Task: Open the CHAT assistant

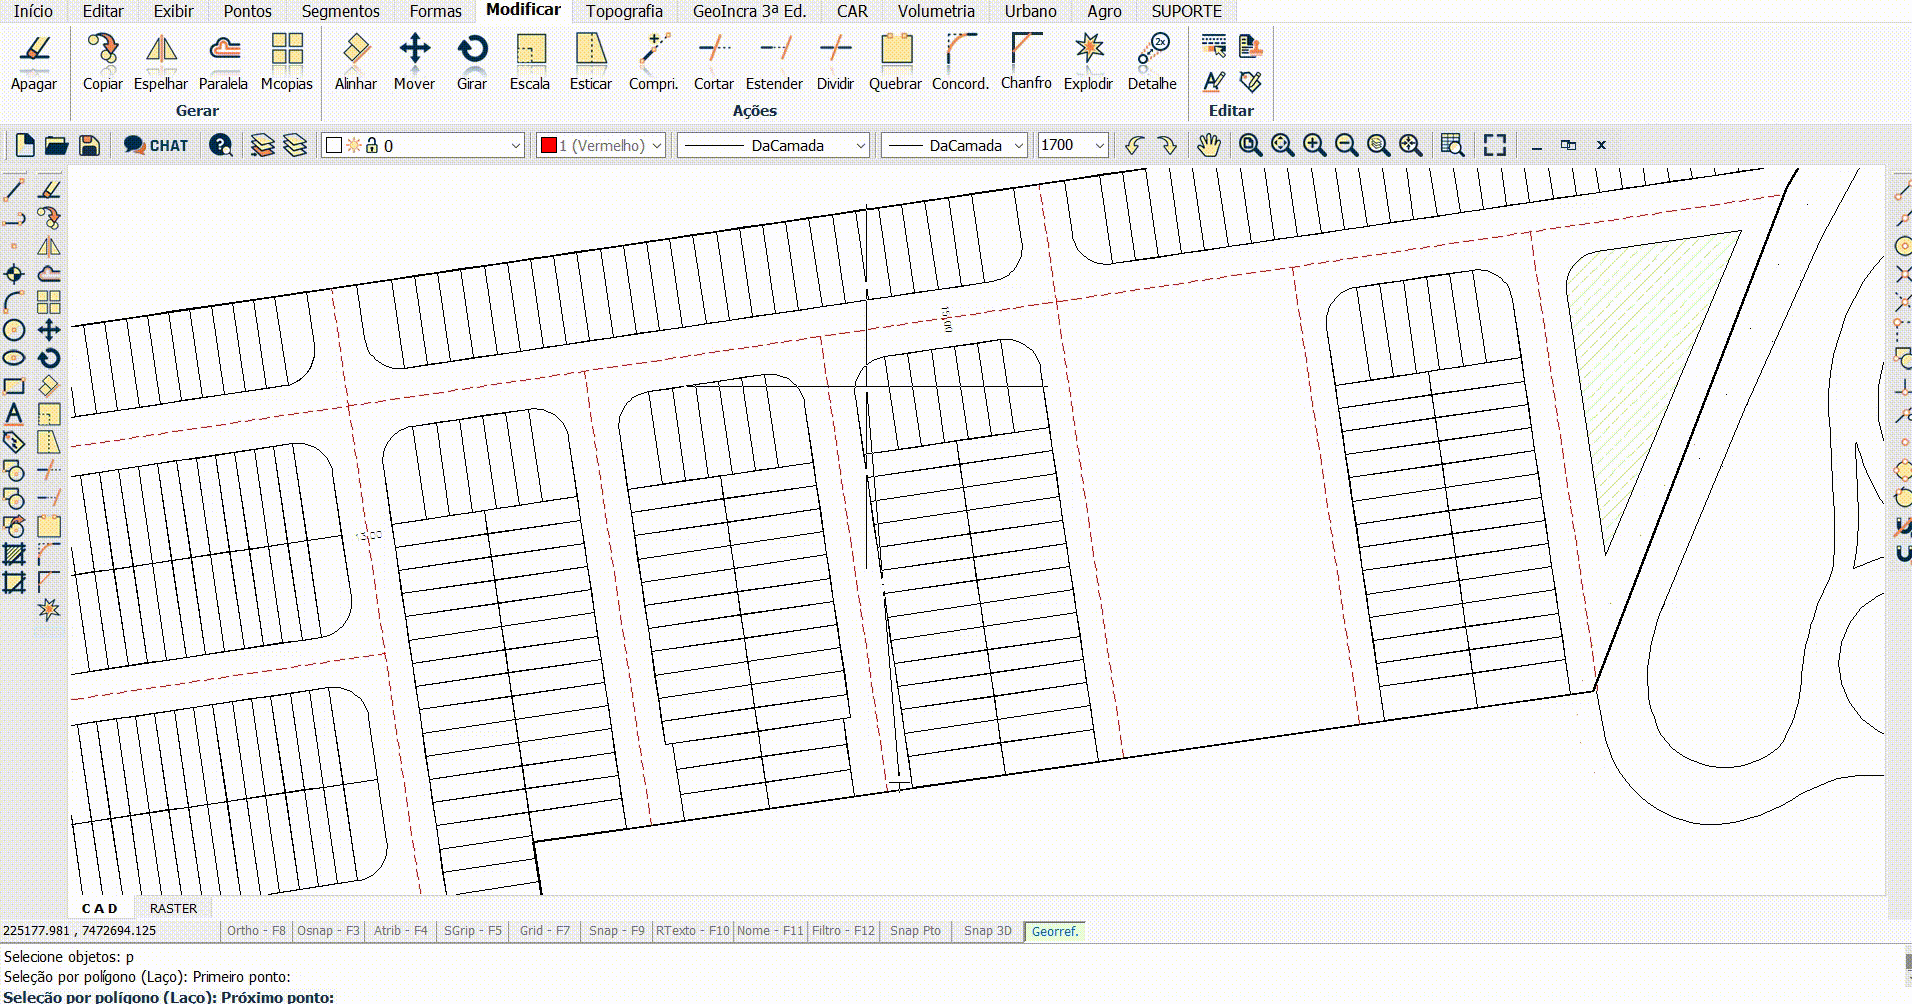Action: [156, 146]
